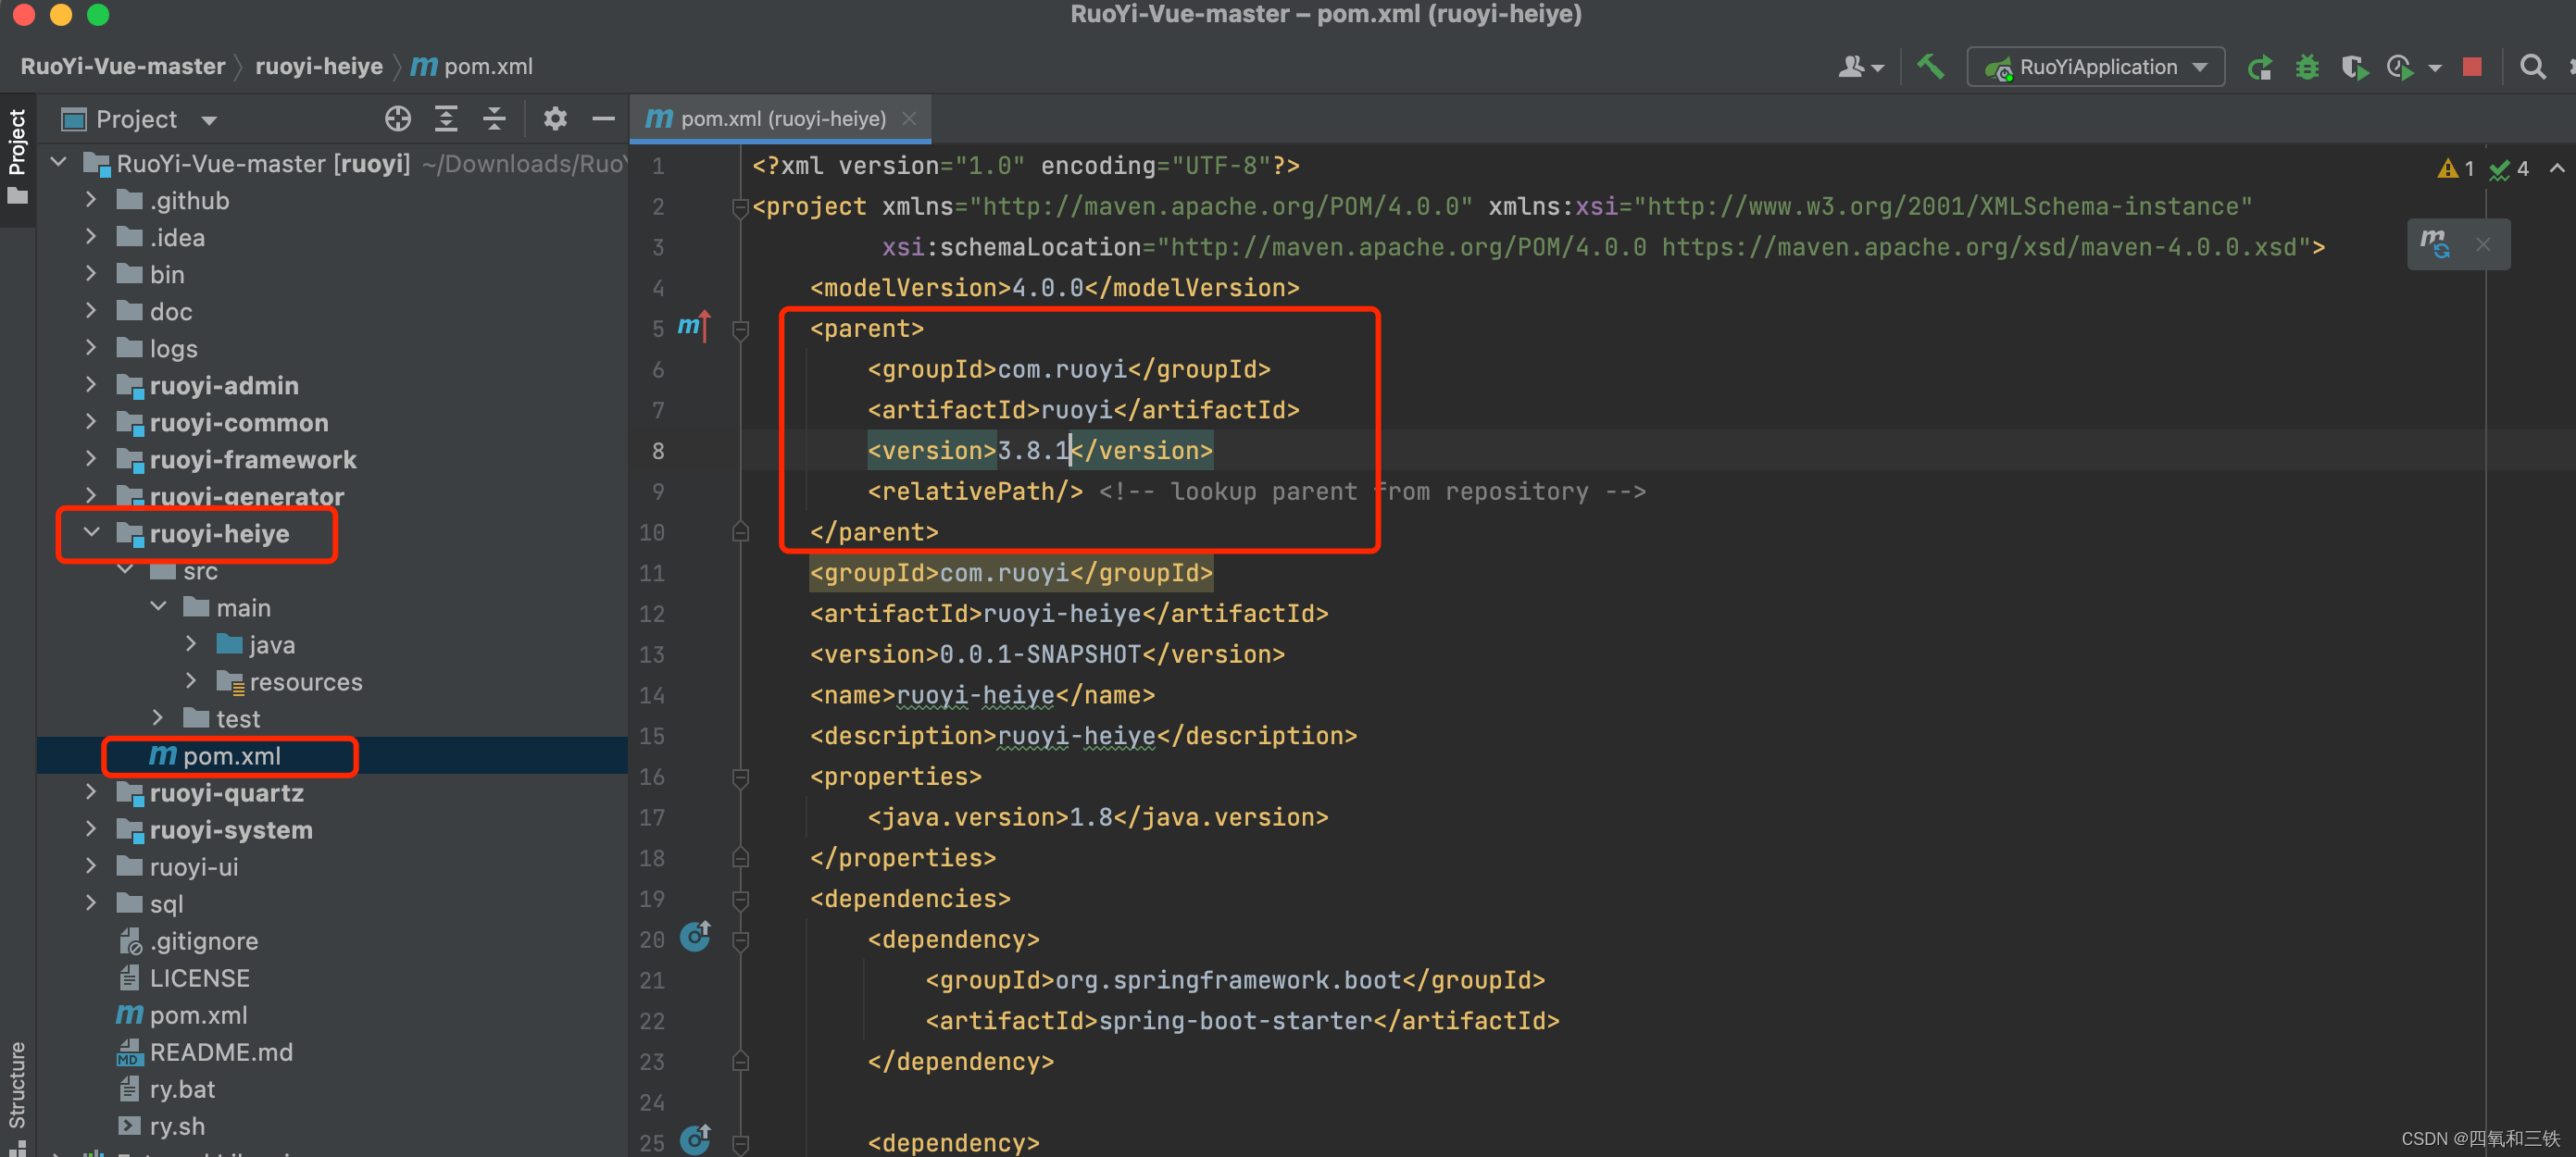This screenshot has width=2576, height=1157.
Task: Expand the sql folder
Action: [x=91, y=903]
